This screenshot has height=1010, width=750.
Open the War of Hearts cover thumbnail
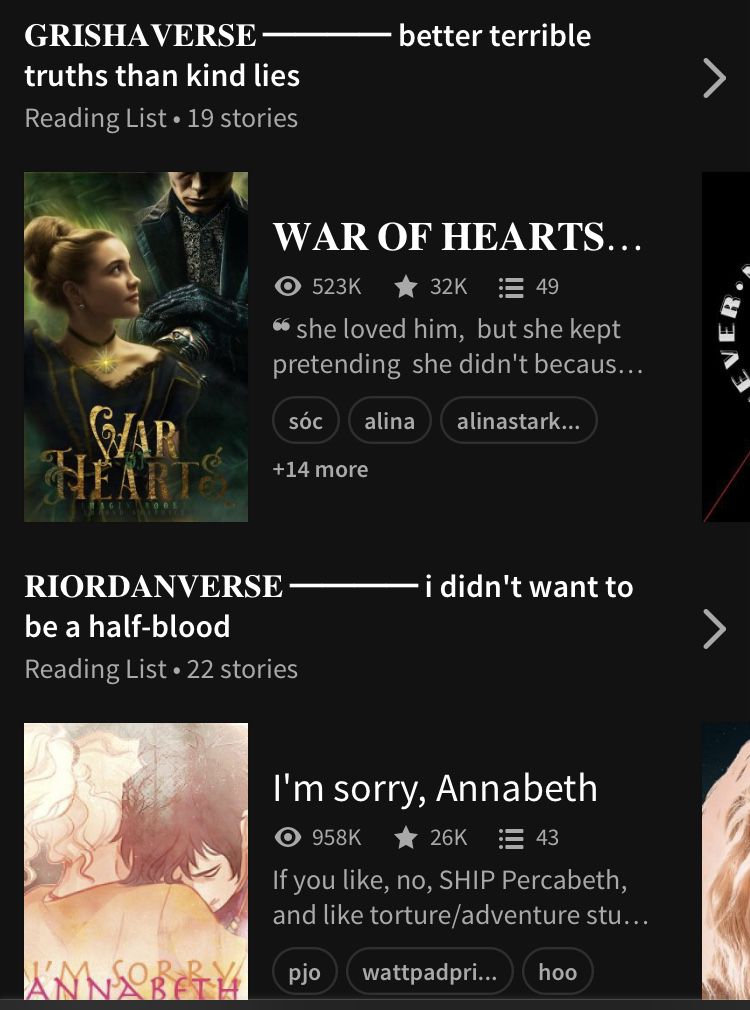pyautogui.click(x=136, y=347)
